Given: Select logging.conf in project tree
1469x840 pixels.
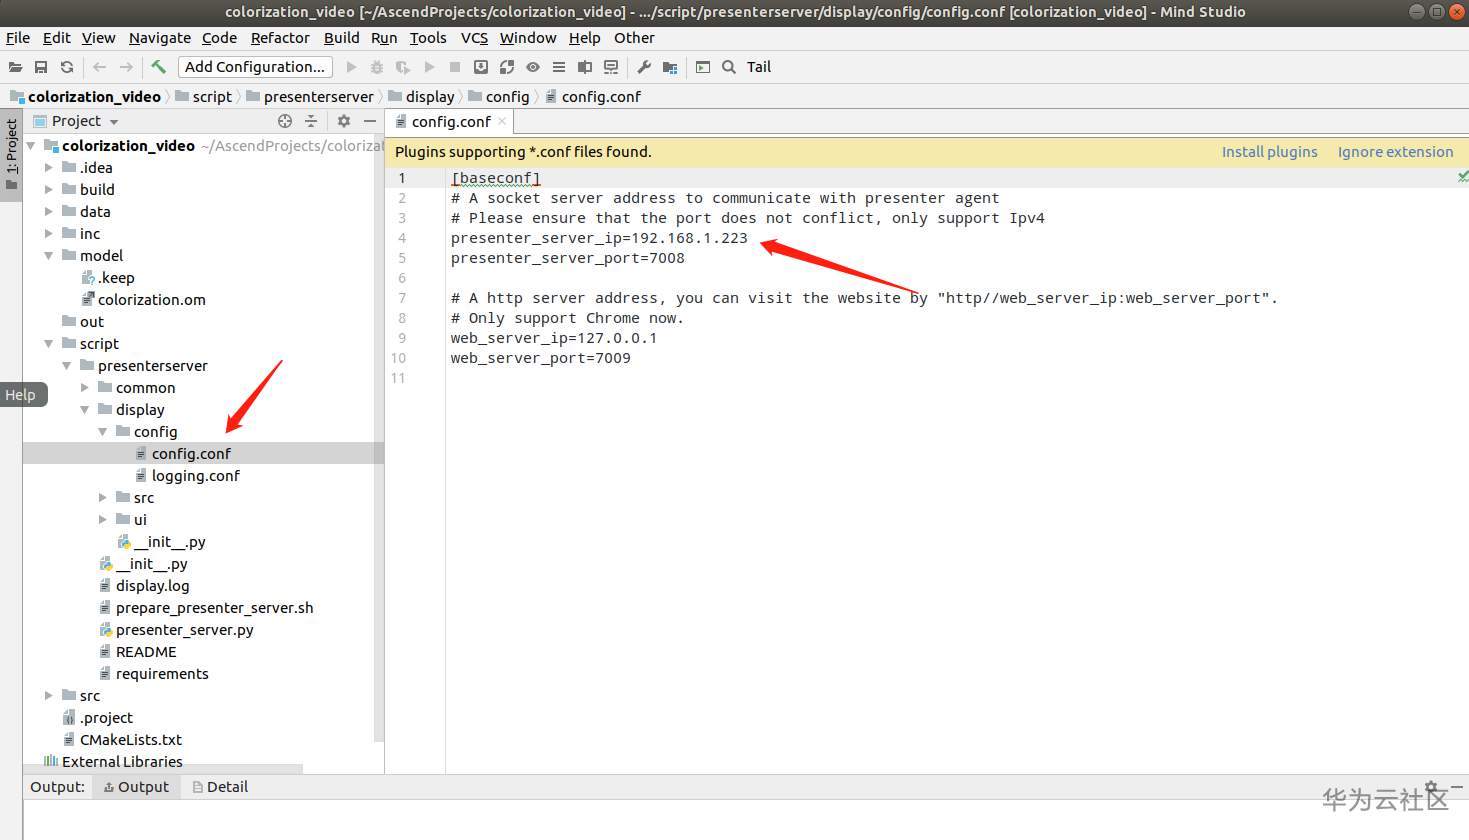Looking at the screenshot, I should [196, 476].
